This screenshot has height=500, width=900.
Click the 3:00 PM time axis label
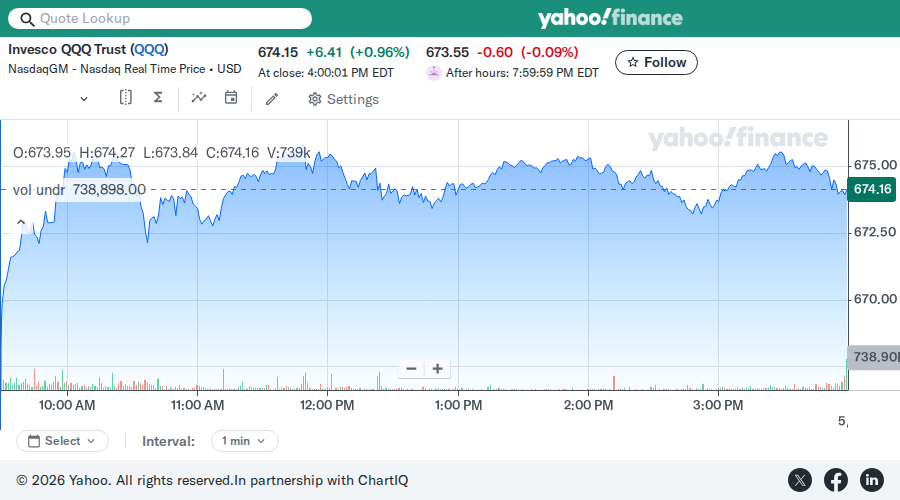pos(718,405)
